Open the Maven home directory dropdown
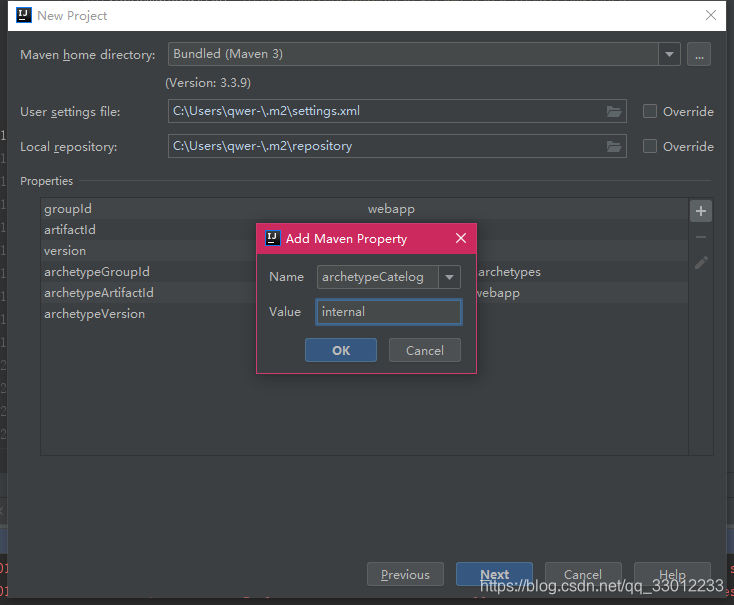The height and width of the screenshot is (605, 734). (x=669, y=54)
